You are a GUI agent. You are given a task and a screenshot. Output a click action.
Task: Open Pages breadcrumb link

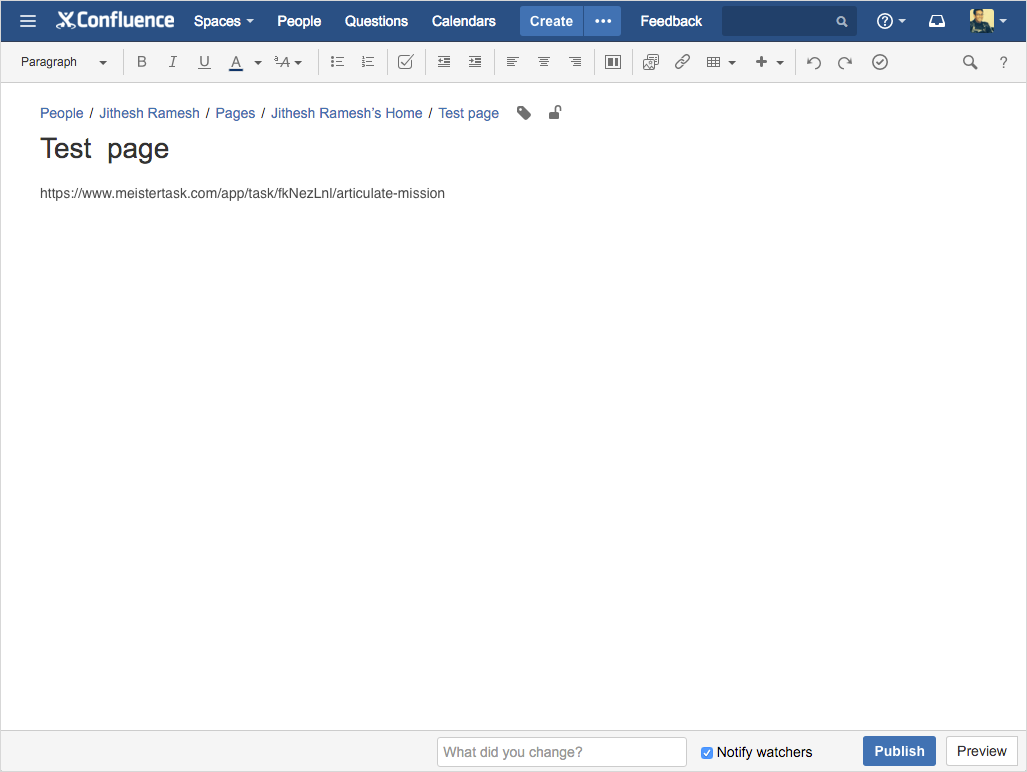[235, 113]
